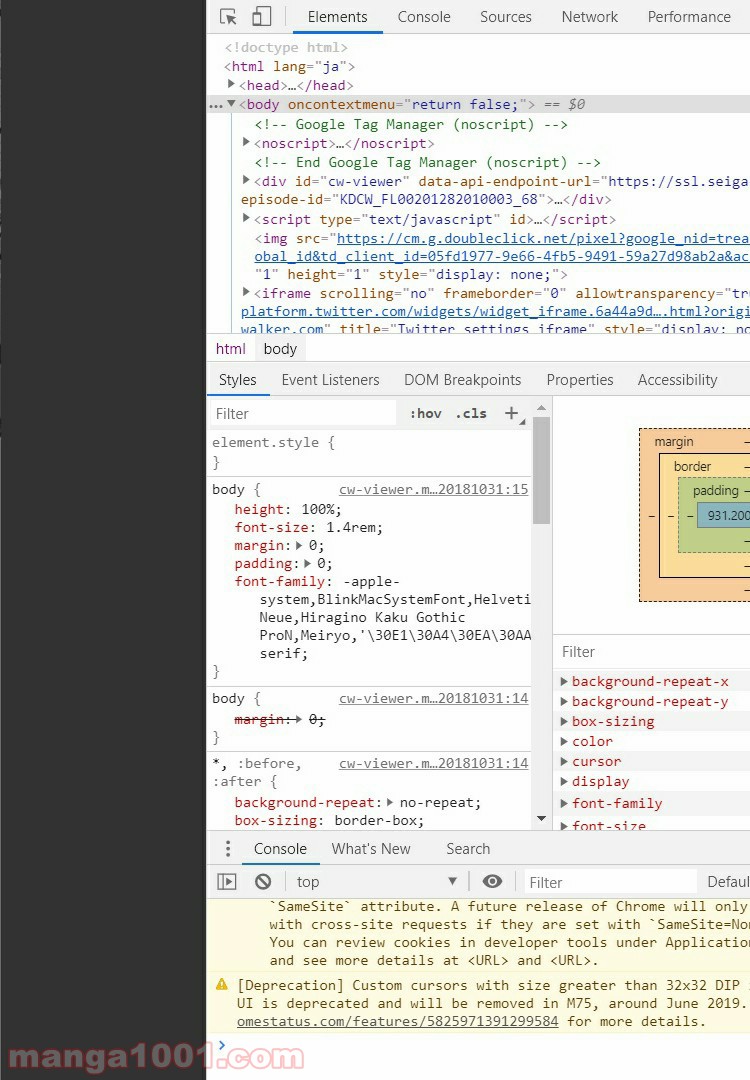
Task: Expand computed color property
Action: (x=564, y=741)
